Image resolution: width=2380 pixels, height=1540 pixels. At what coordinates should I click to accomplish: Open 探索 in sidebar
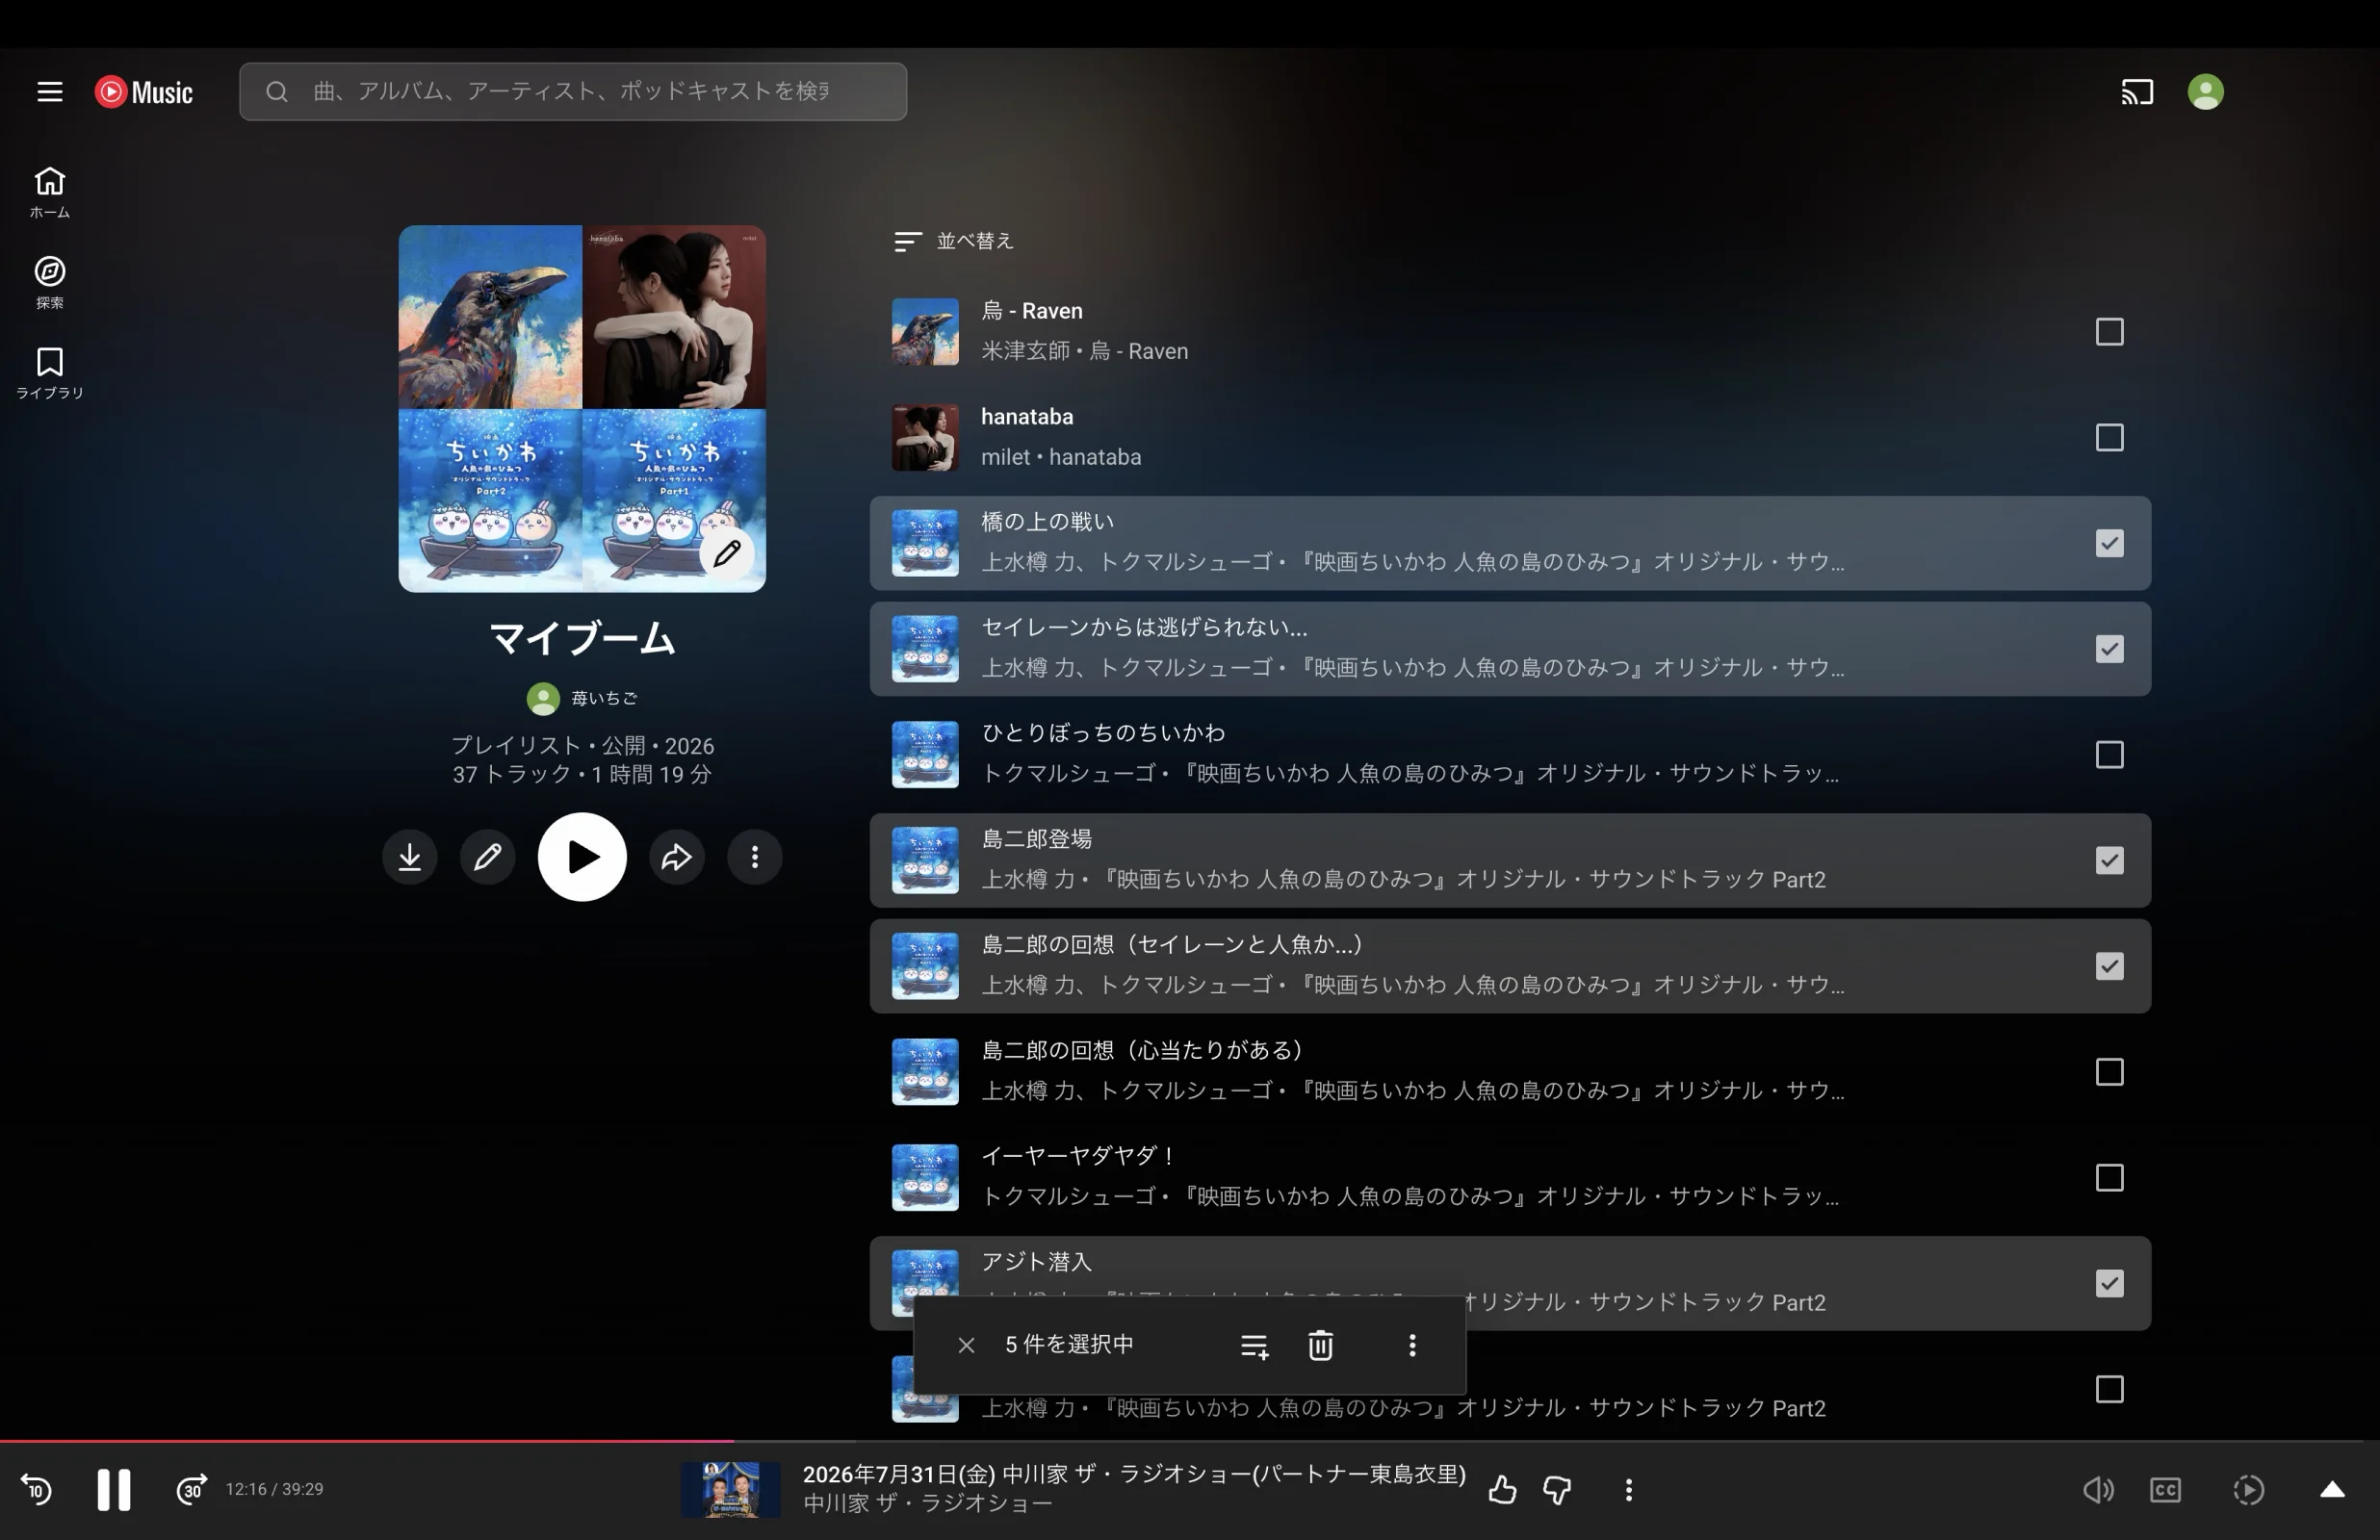[49, 282]
